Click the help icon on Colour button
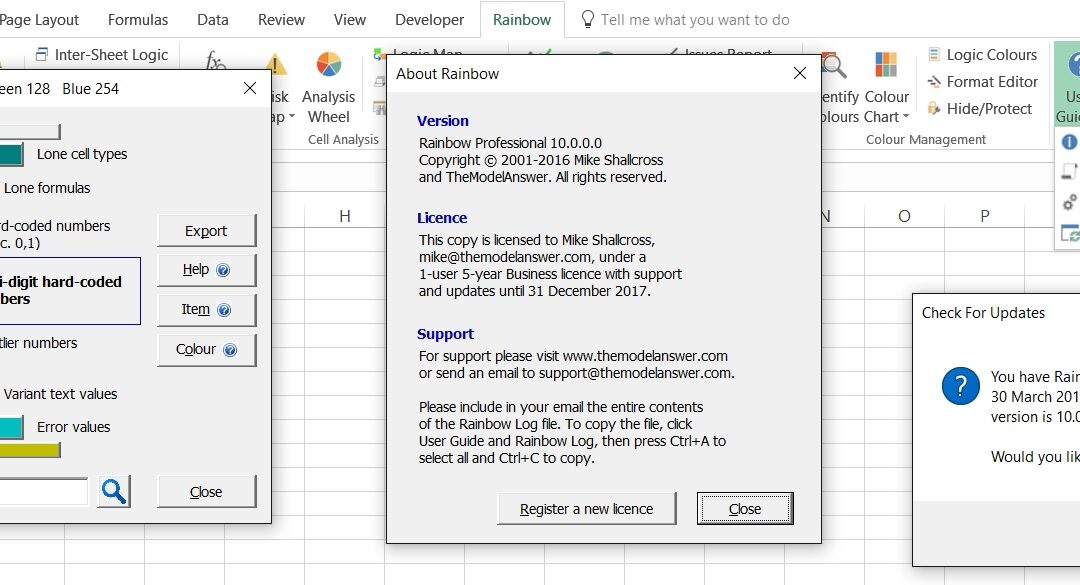The height and width of the screenshot is (585, 1080). (x=230, y=350)
